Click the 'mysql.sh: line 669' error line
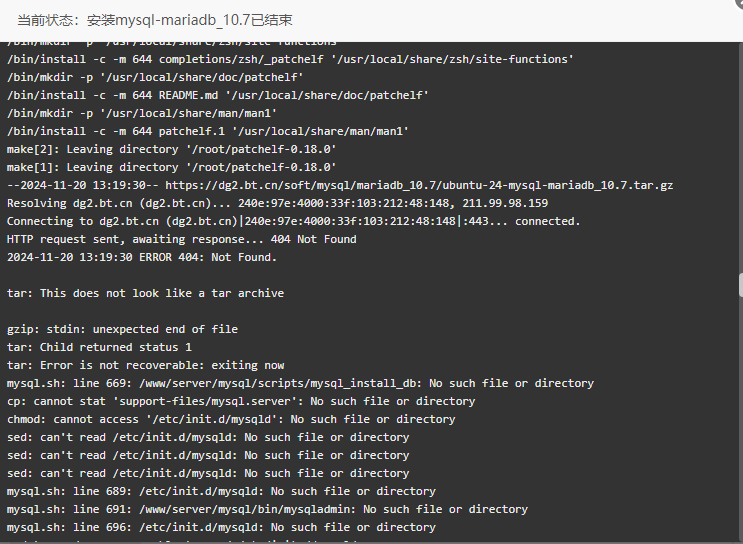The image size is (743, 544). (300, 383)
